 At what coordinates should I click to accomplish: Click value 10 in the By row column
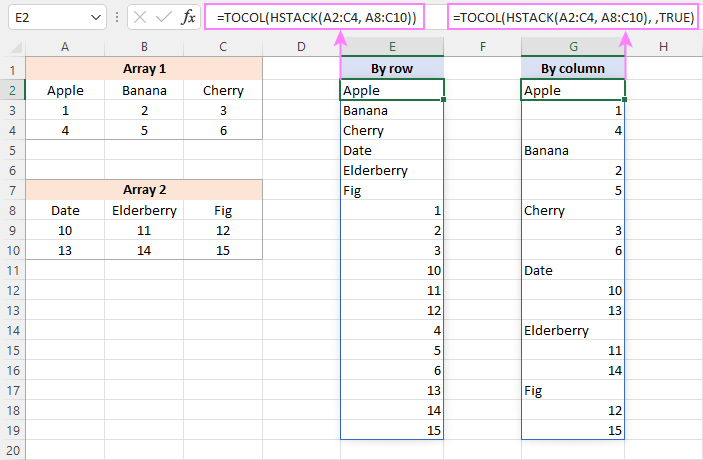392,271
